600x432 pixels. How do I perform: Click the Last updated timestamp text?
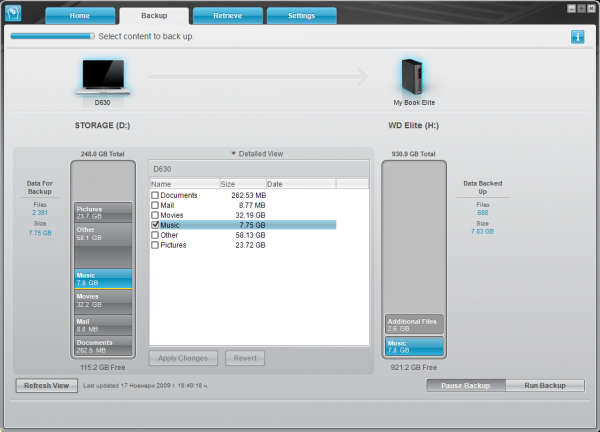click(x=145, y=386)
